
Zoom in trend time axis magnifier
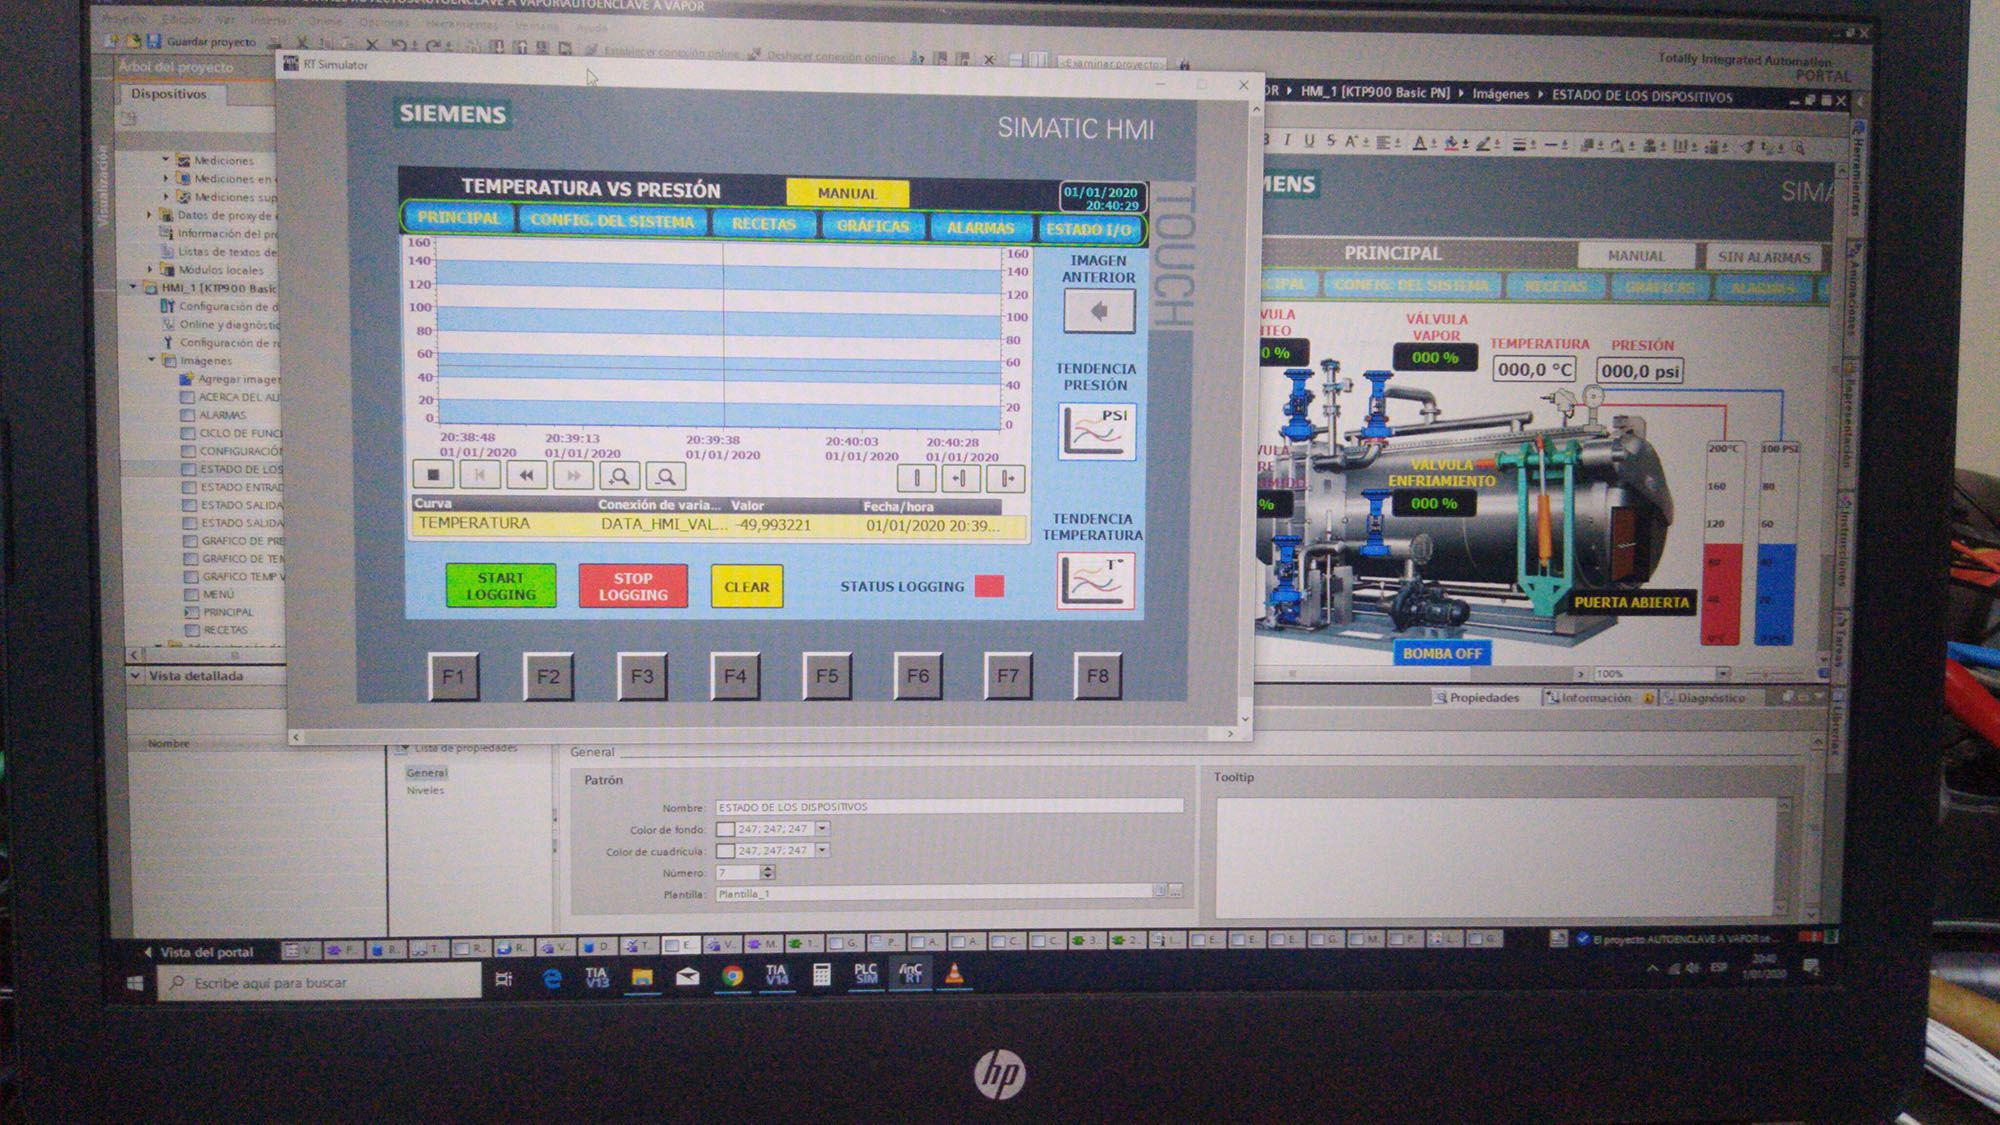(x=620, y=477)
